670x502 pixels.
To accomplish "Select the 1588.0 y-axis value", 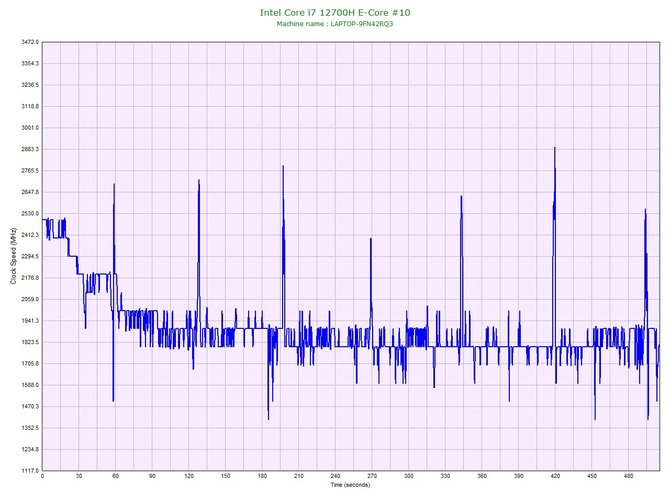I will 30,385.
